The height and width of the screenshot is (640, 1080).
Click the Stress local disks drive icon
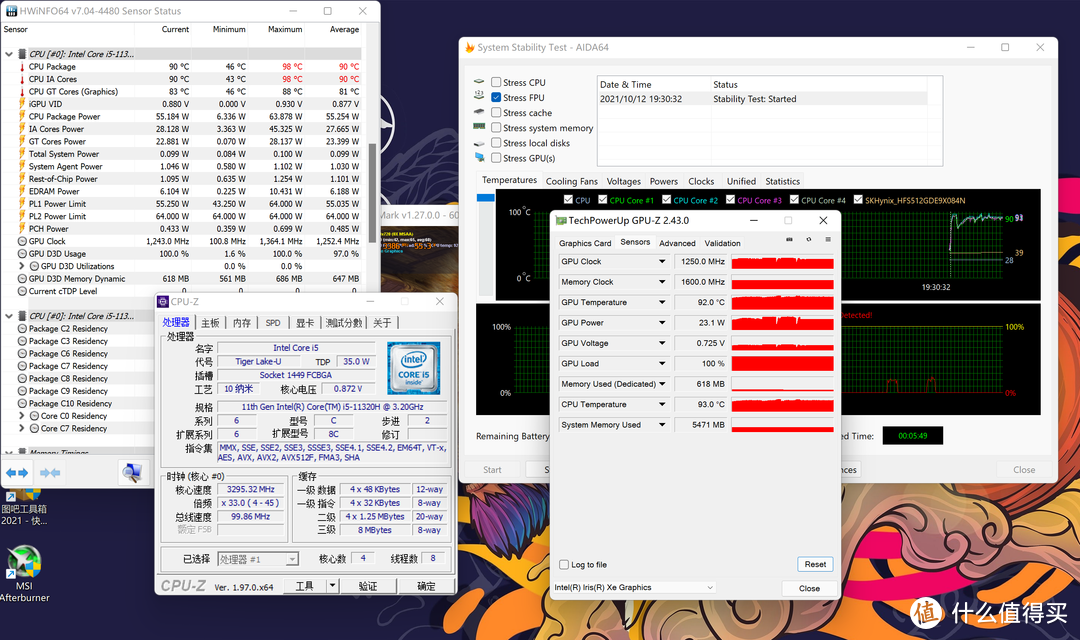[479, 143]
